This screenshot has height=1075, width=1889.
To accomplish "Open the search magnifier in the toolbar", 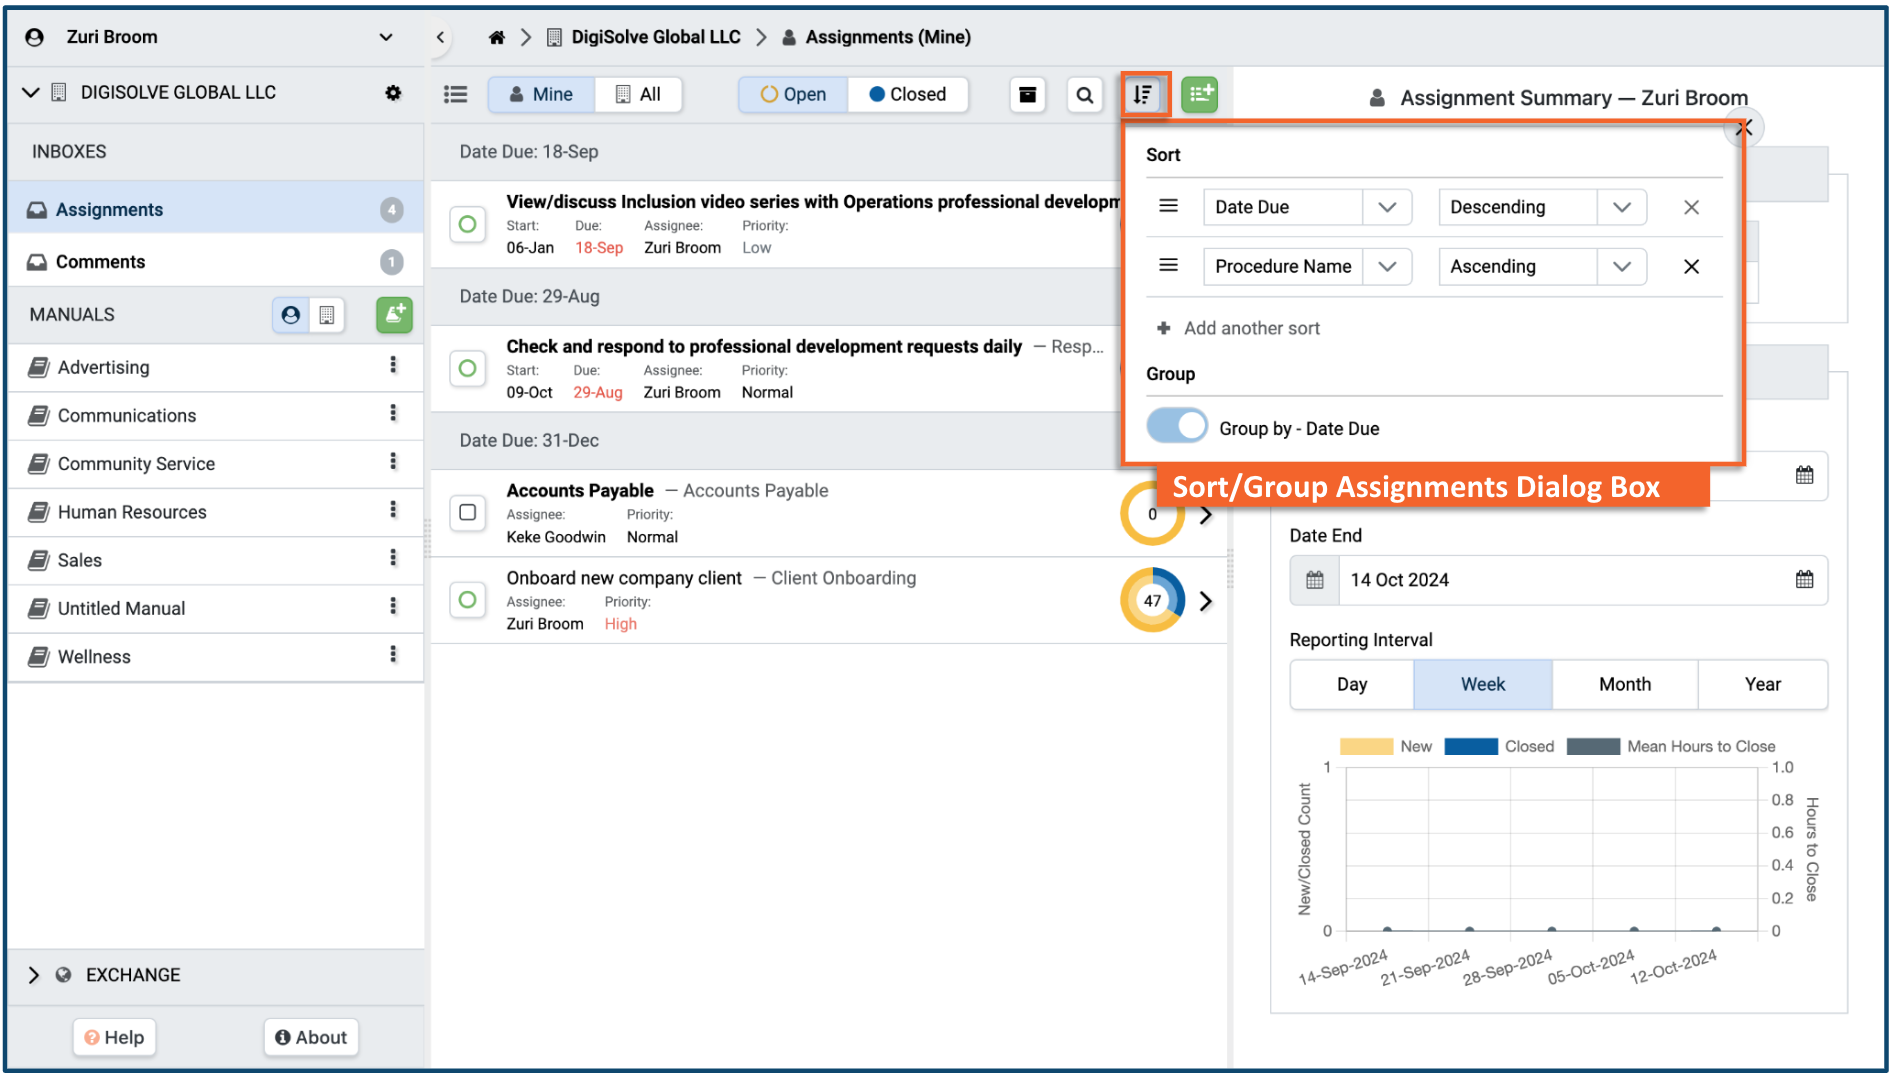I will coord(1084,95).
